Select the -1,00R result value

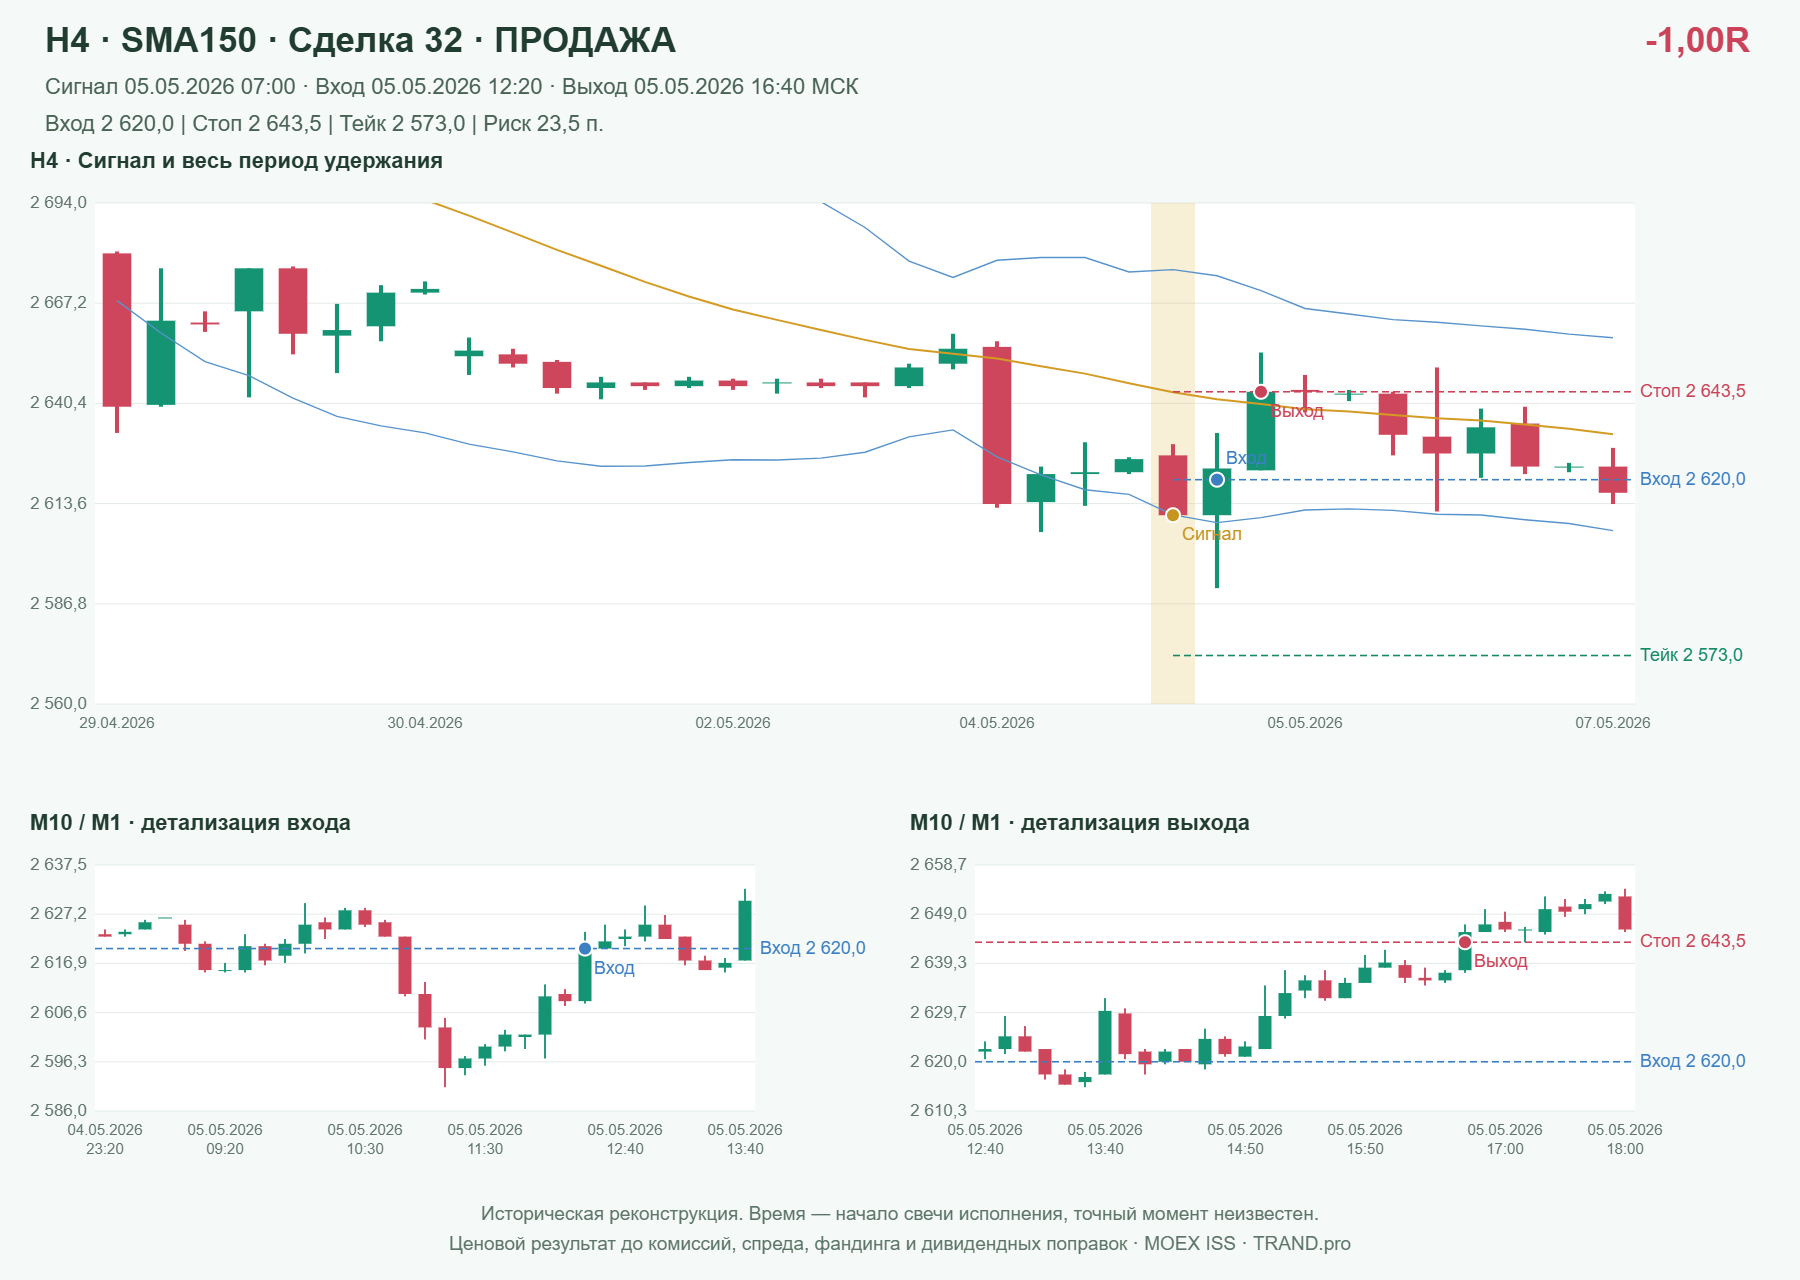tap(1697, 40)
